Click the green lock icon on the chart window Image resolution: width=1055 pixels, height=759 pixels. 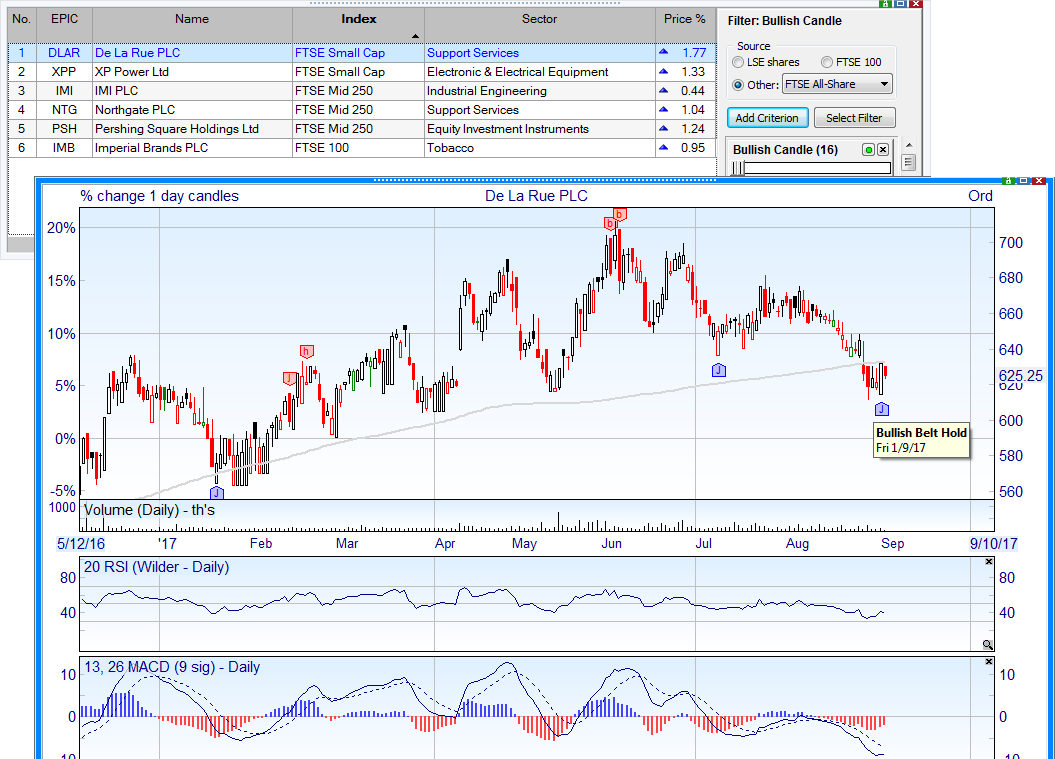coord(1008,180)
